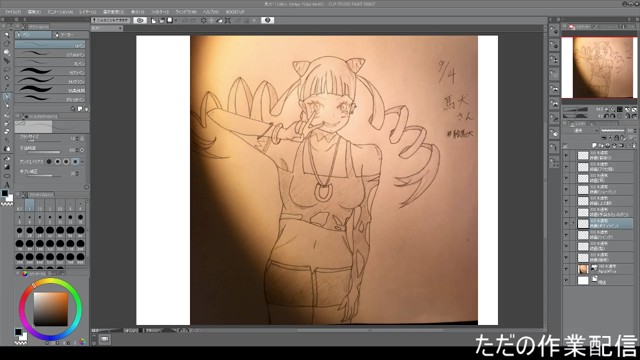Select the Gradient tool icon
The width and height of the screenshot is (640, 360).
point(7,167)
